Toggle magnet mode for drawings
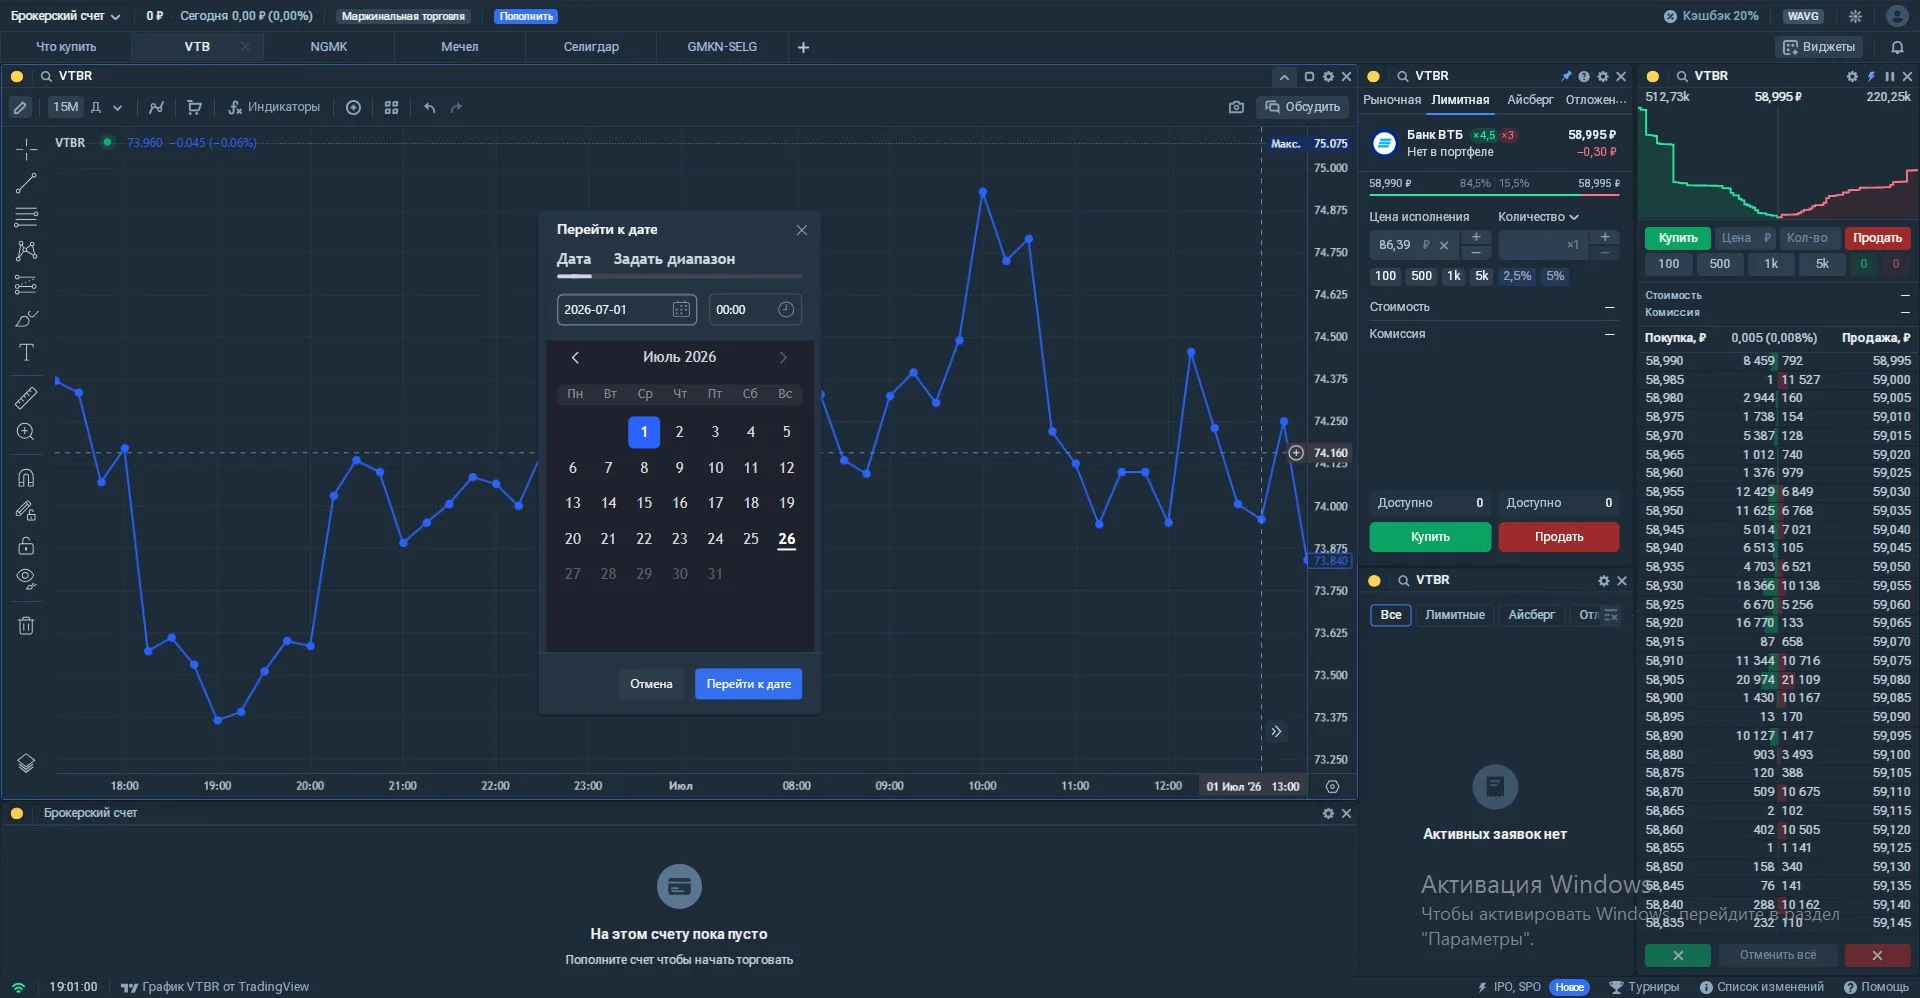The image size is (1920, 998). pos(26,477)
